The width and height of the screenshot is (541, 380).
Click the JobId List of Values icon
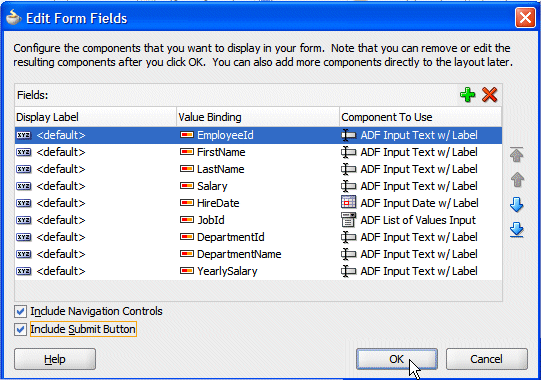click(348, 220)
